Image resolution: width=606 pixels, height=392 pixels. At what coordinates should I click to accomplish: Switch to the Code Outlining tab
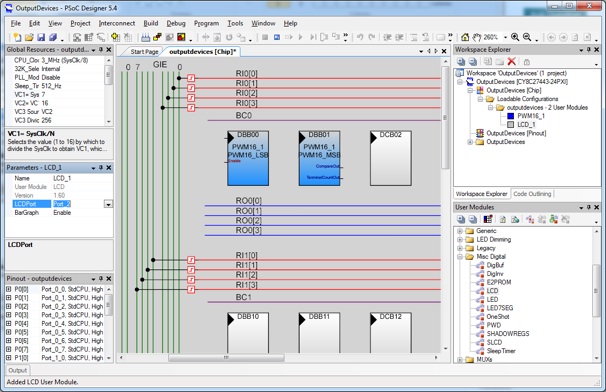(x=532, y=194)
